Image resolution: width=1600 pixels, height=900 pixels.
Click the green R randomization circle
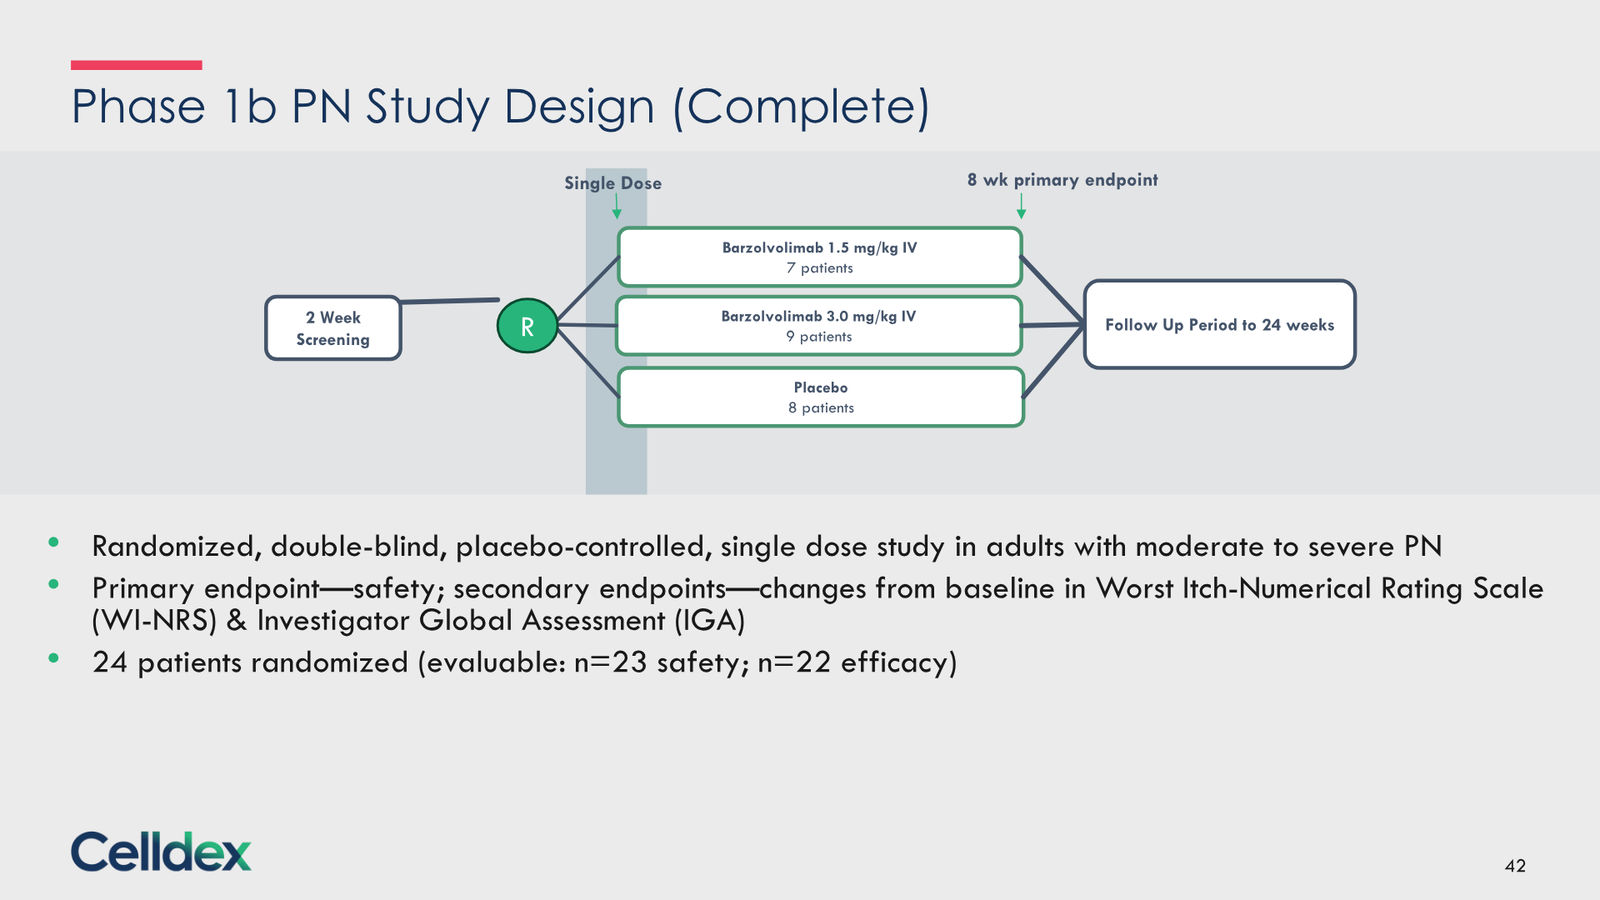[x=527, y=325]
